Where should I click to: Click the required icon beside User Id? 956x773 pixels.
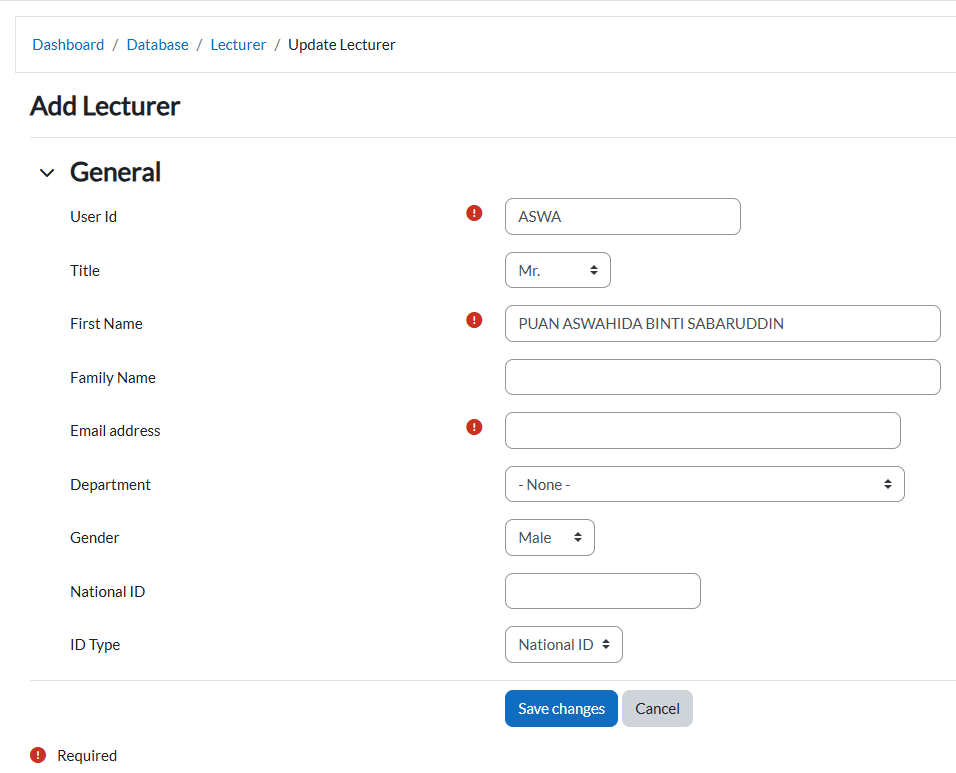(474, 213)
